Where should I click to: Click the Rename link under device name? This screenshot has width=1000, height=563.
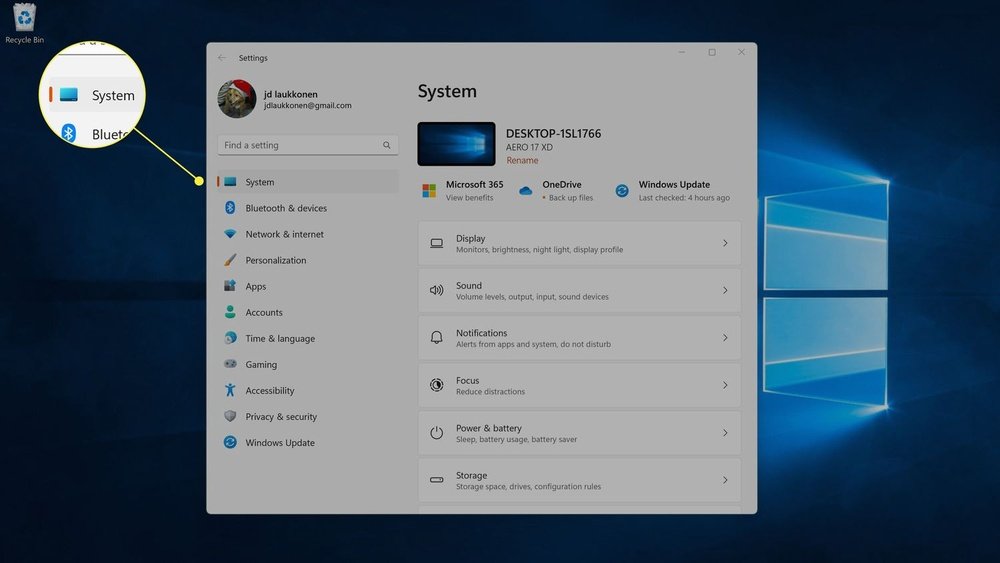tap(522, 160)
